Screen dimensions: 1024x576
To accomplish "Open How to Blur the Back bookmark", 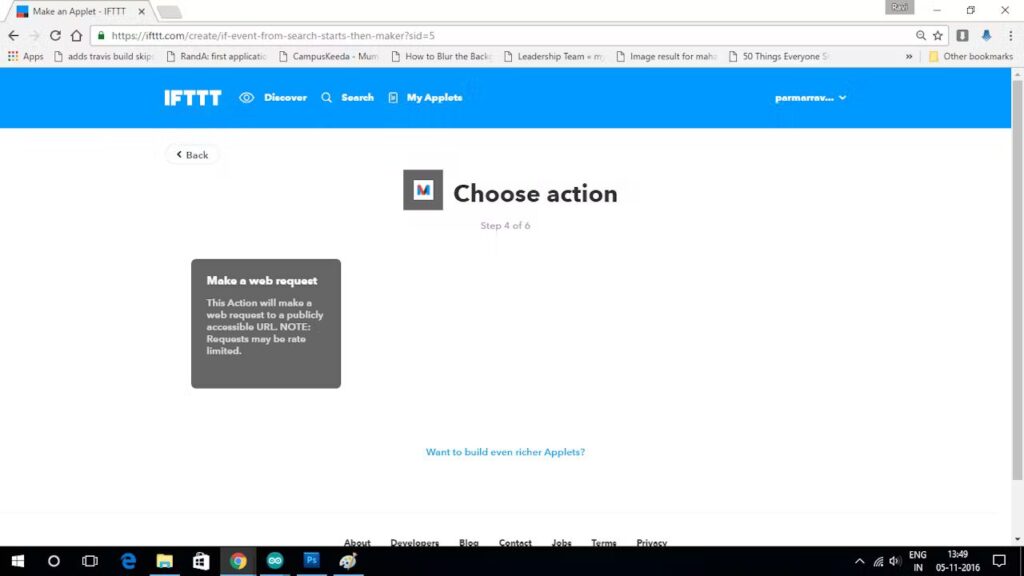I will coord(441,56).
